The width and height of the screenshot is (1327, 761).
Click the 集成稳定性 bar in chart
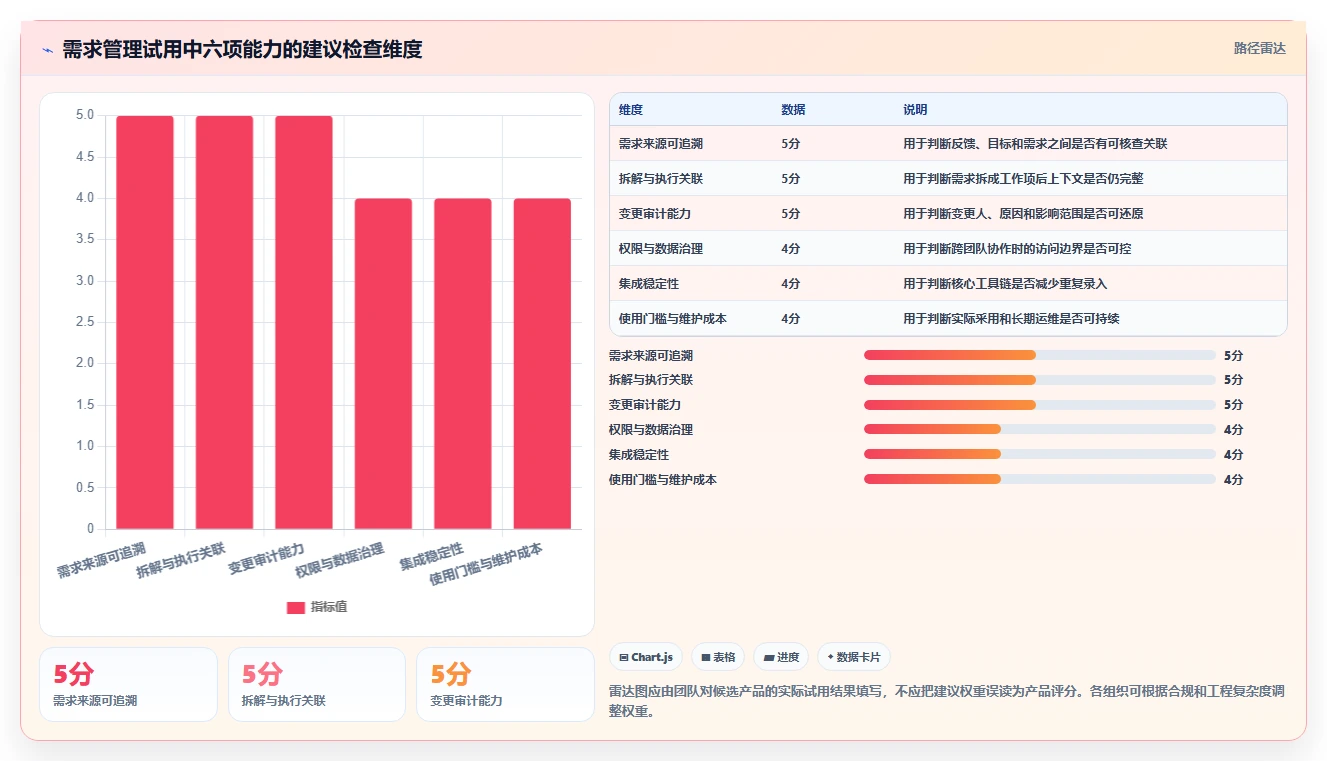463,364
